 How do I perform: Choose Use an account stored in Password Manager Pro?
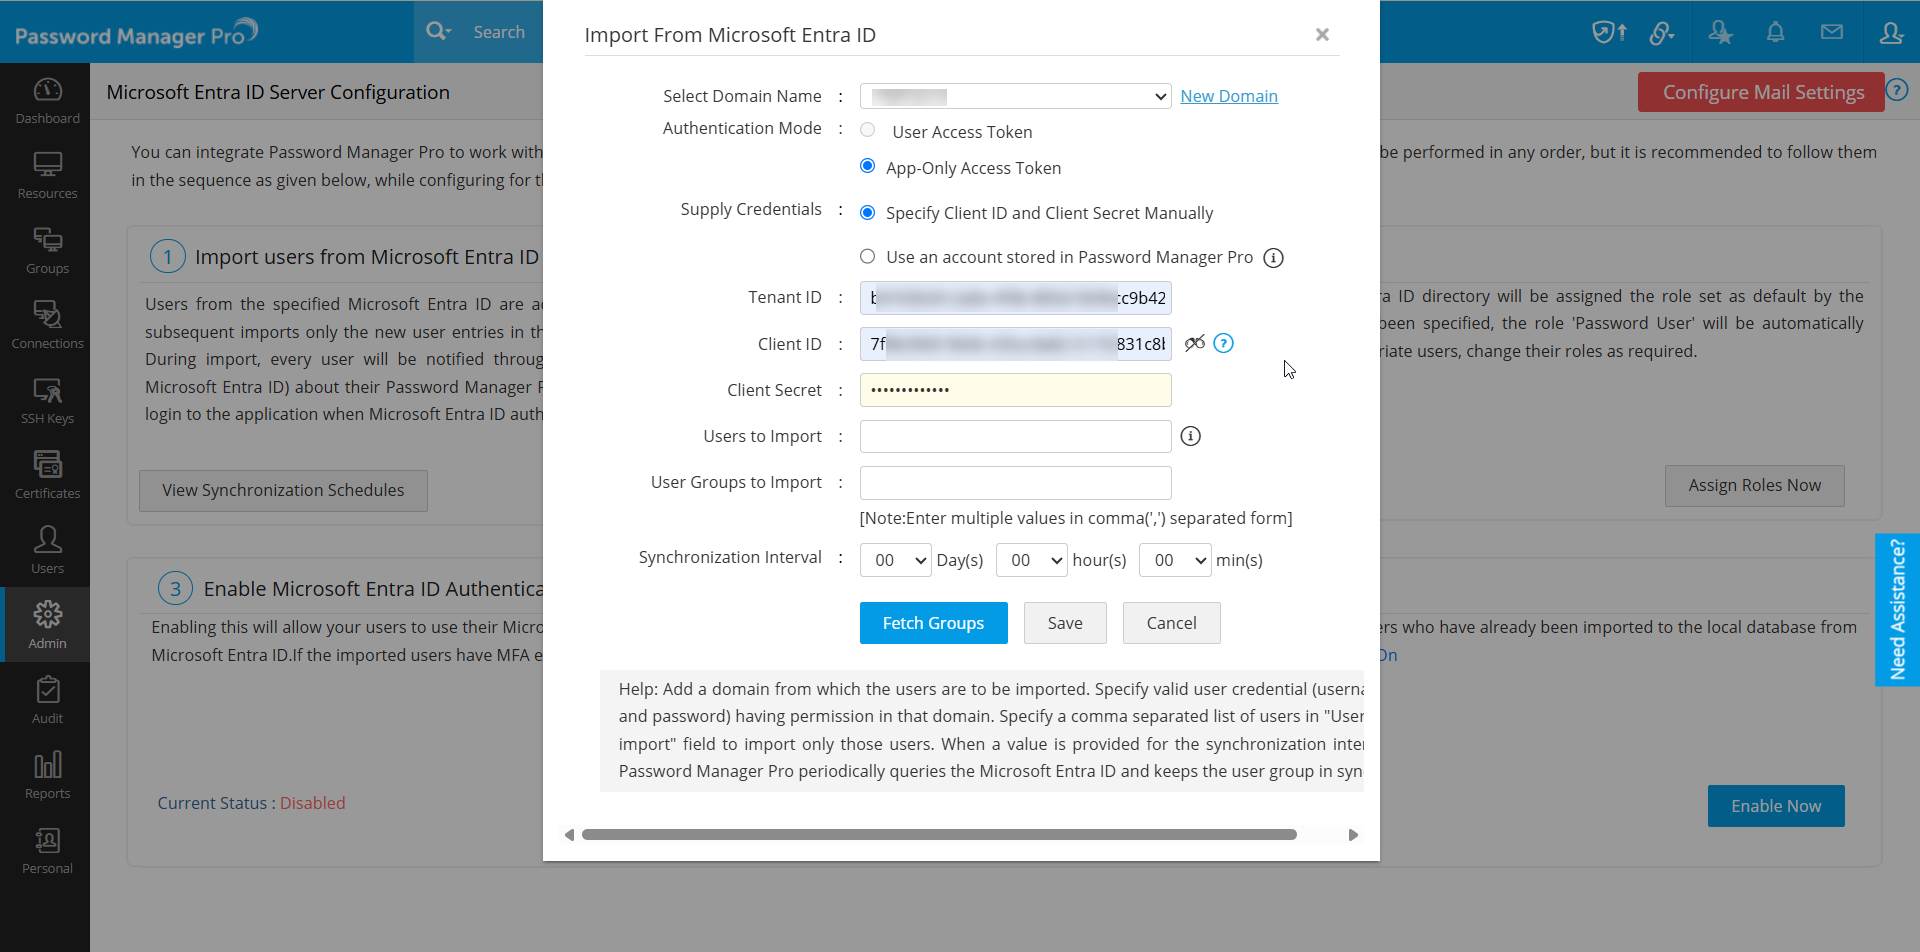(868, 257)
